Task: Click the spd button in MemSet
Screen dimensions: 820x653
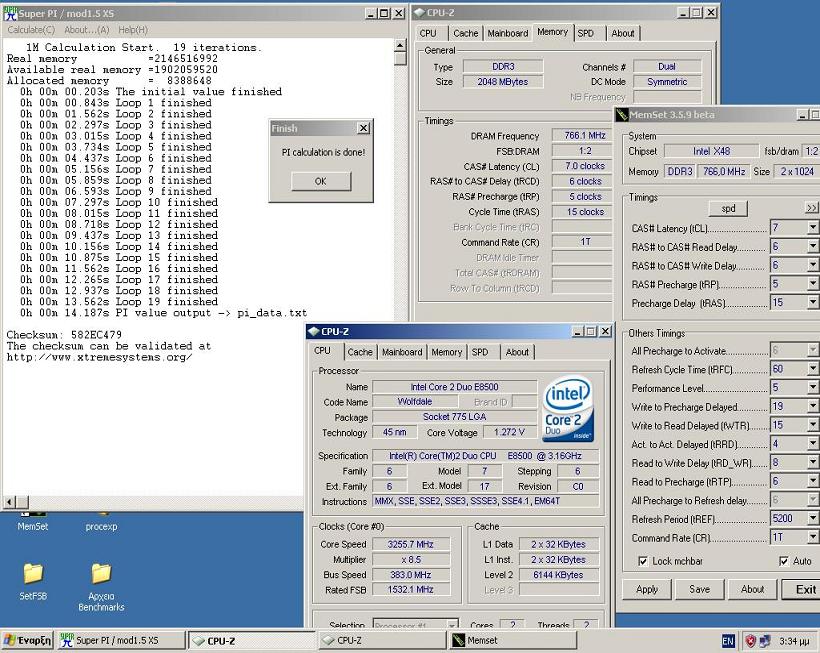Action: pos(728,208)
